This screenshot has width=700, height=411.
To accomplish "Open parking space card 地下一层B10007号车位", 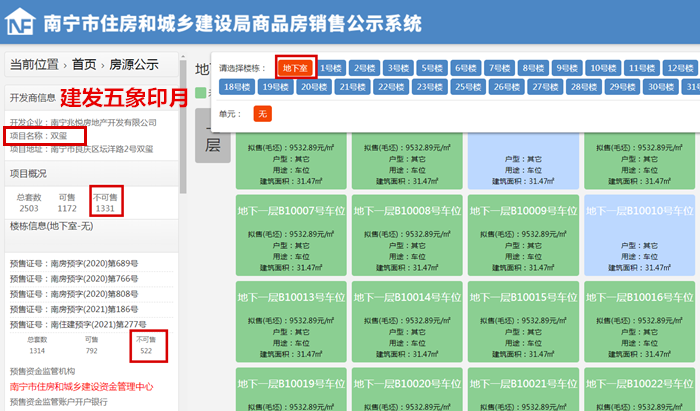I will [291, 235].
